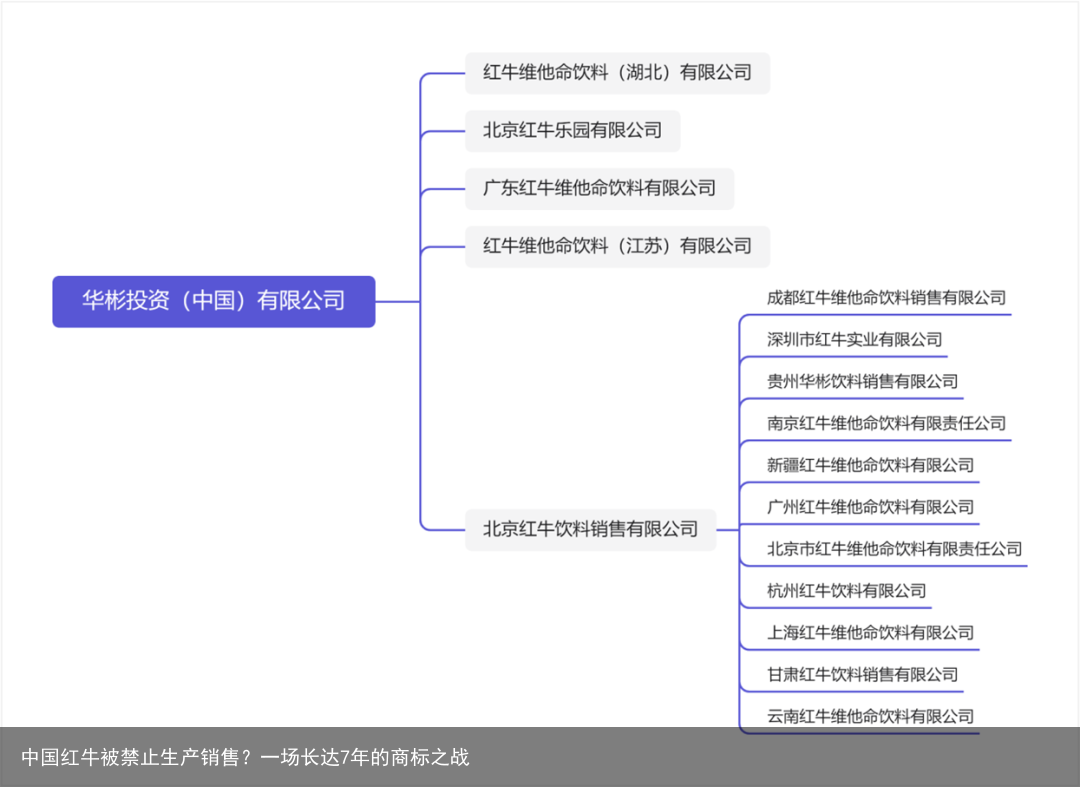Click the 深圳市红牛实业有限公司 entry

pos(854,339)
